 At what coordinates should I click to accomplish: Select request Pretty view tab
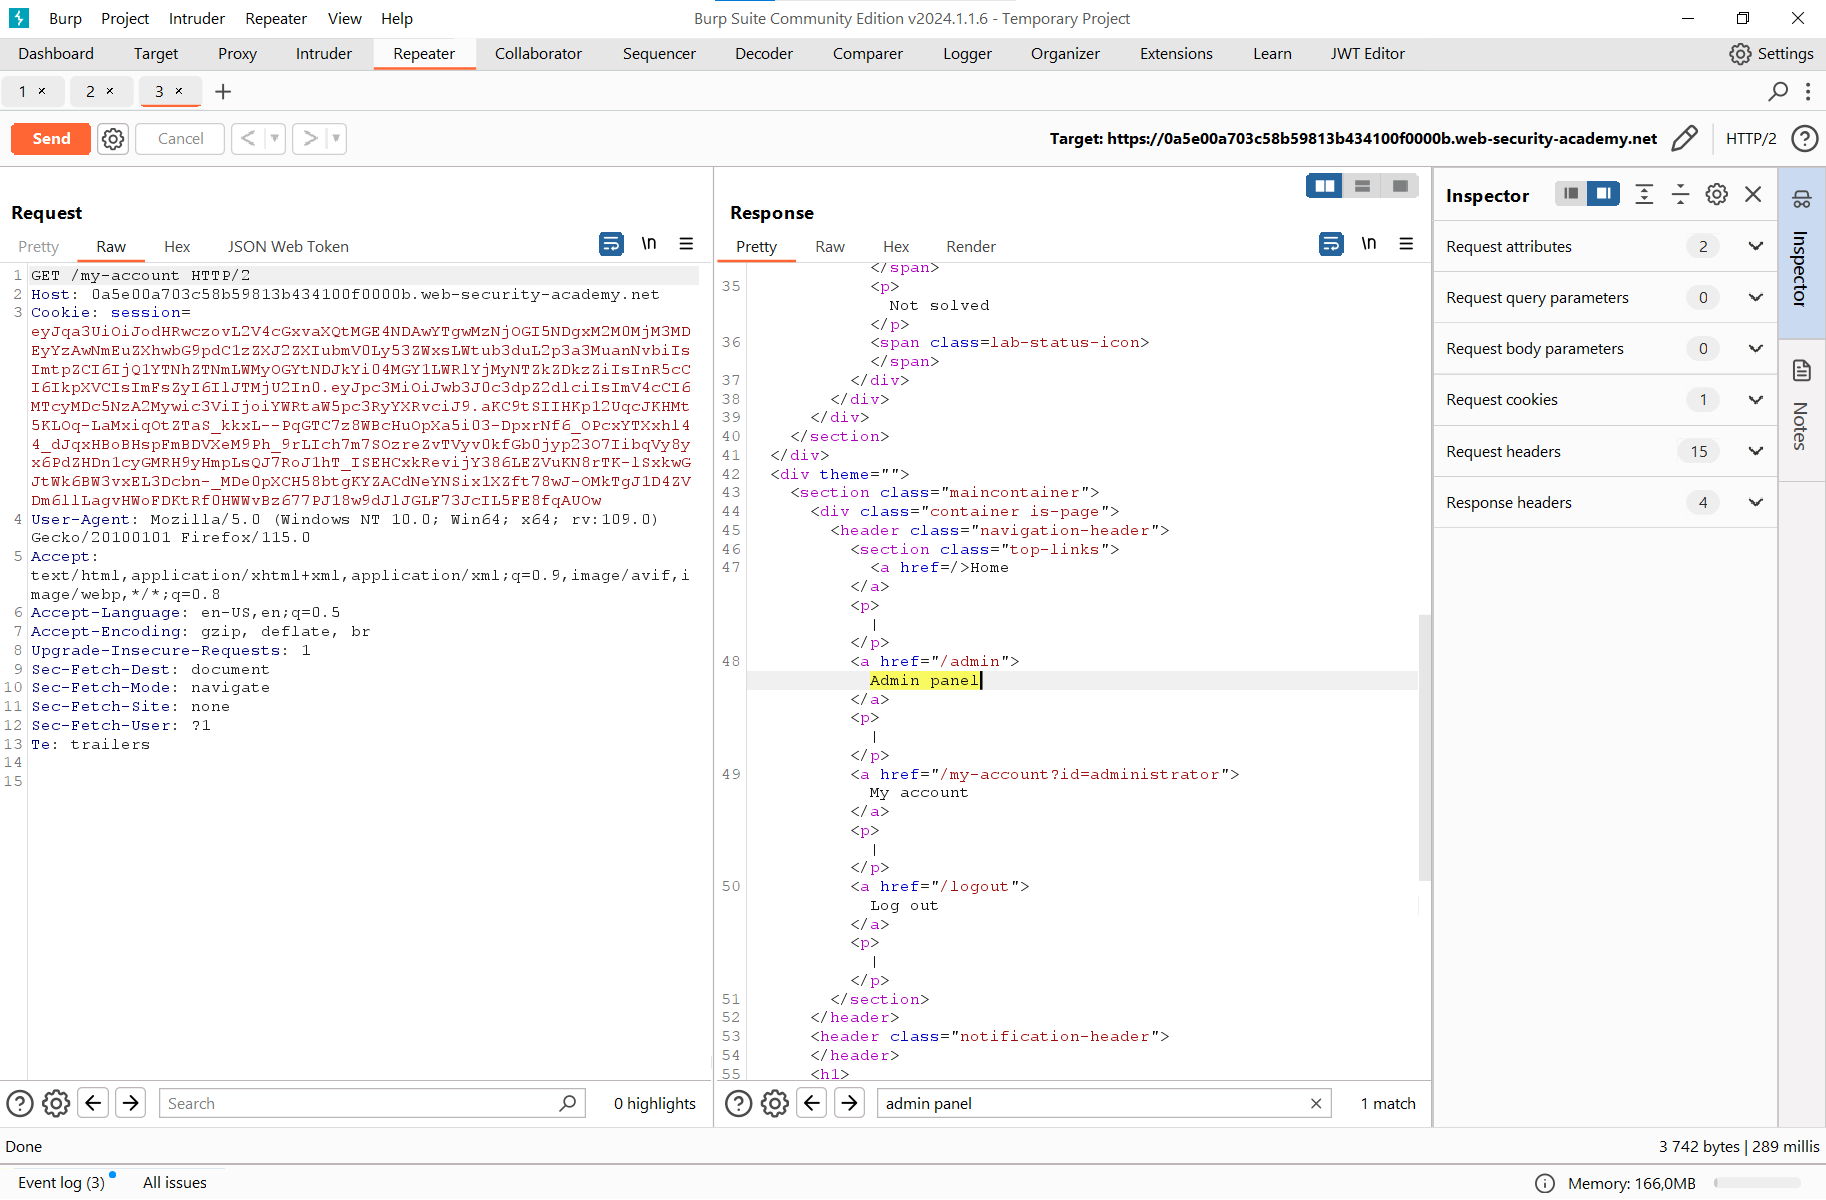click(x=38, y=246)
